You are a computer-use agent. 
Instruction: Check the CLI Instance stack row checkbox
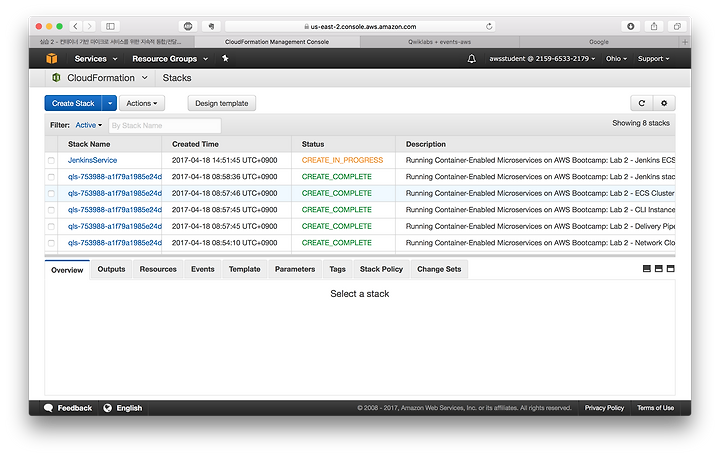51,210
